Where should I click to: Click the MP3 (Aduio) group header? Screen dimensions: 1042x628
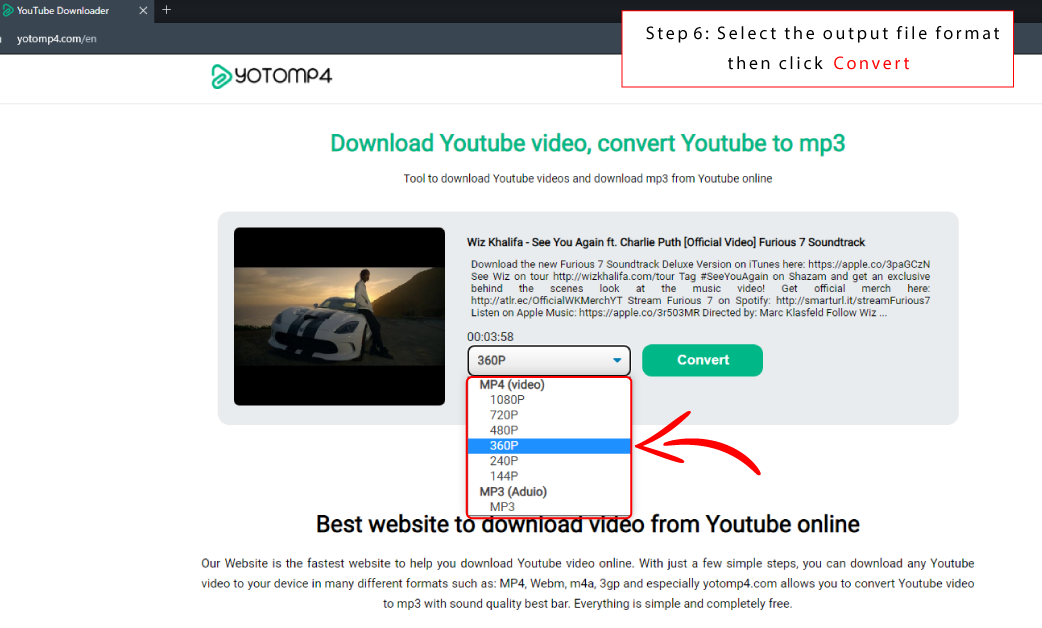coord(513,492)
